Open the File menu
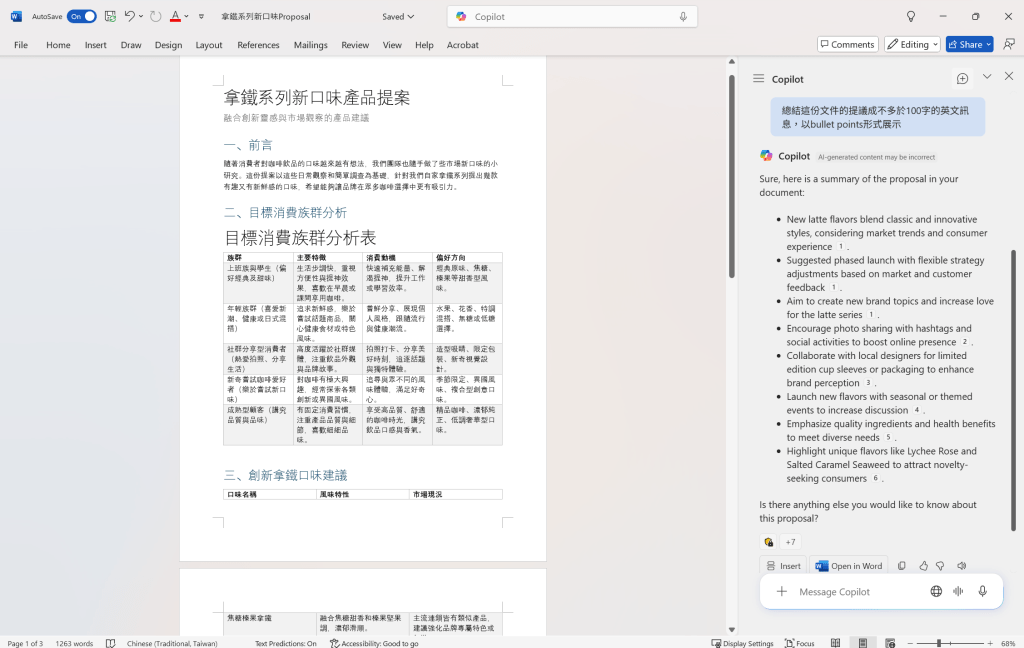The height and width of the screenshot is (648, 1024). pyautogui.click(x=21, y=44)
